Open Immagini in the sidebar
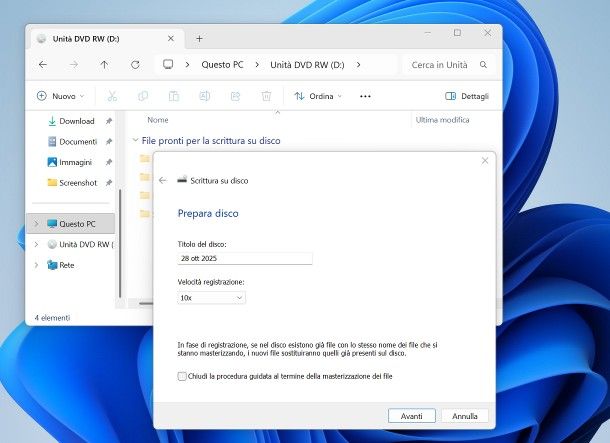 pos(75,162)
